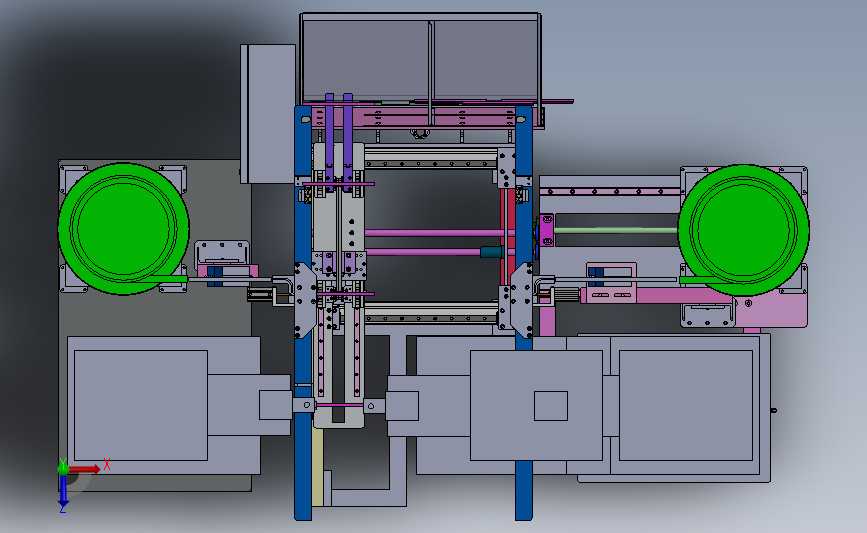
Task: Select the right green vibratory bowl feeder
Action: pos(744,230)
